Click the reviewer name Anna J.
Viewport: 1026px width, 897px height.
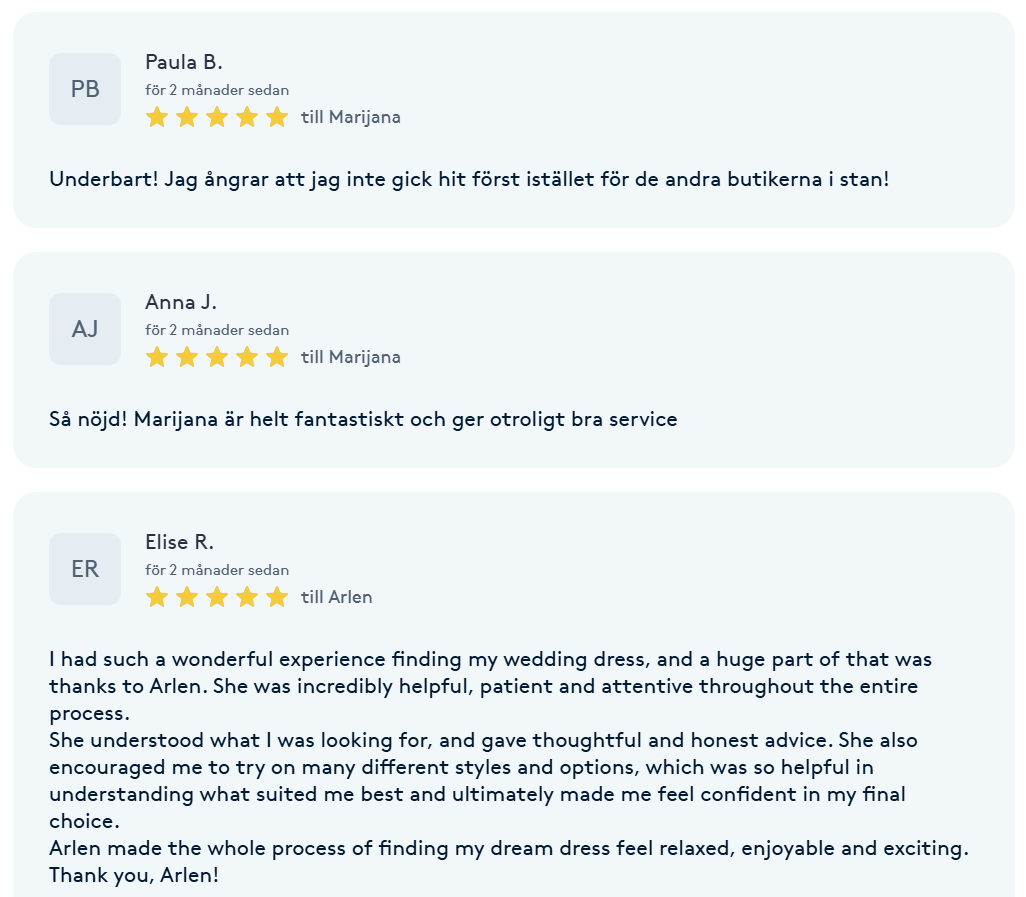coord(181,302)
